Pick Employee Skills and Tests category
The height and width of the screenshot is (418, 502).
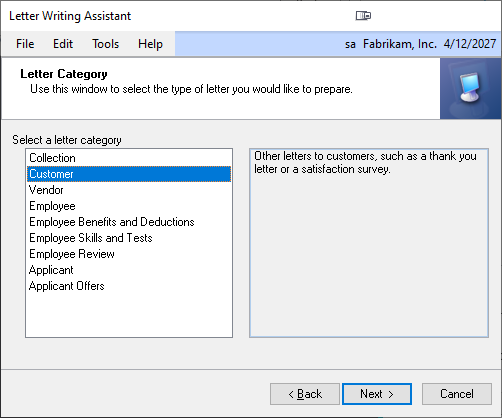pos(129,238)
